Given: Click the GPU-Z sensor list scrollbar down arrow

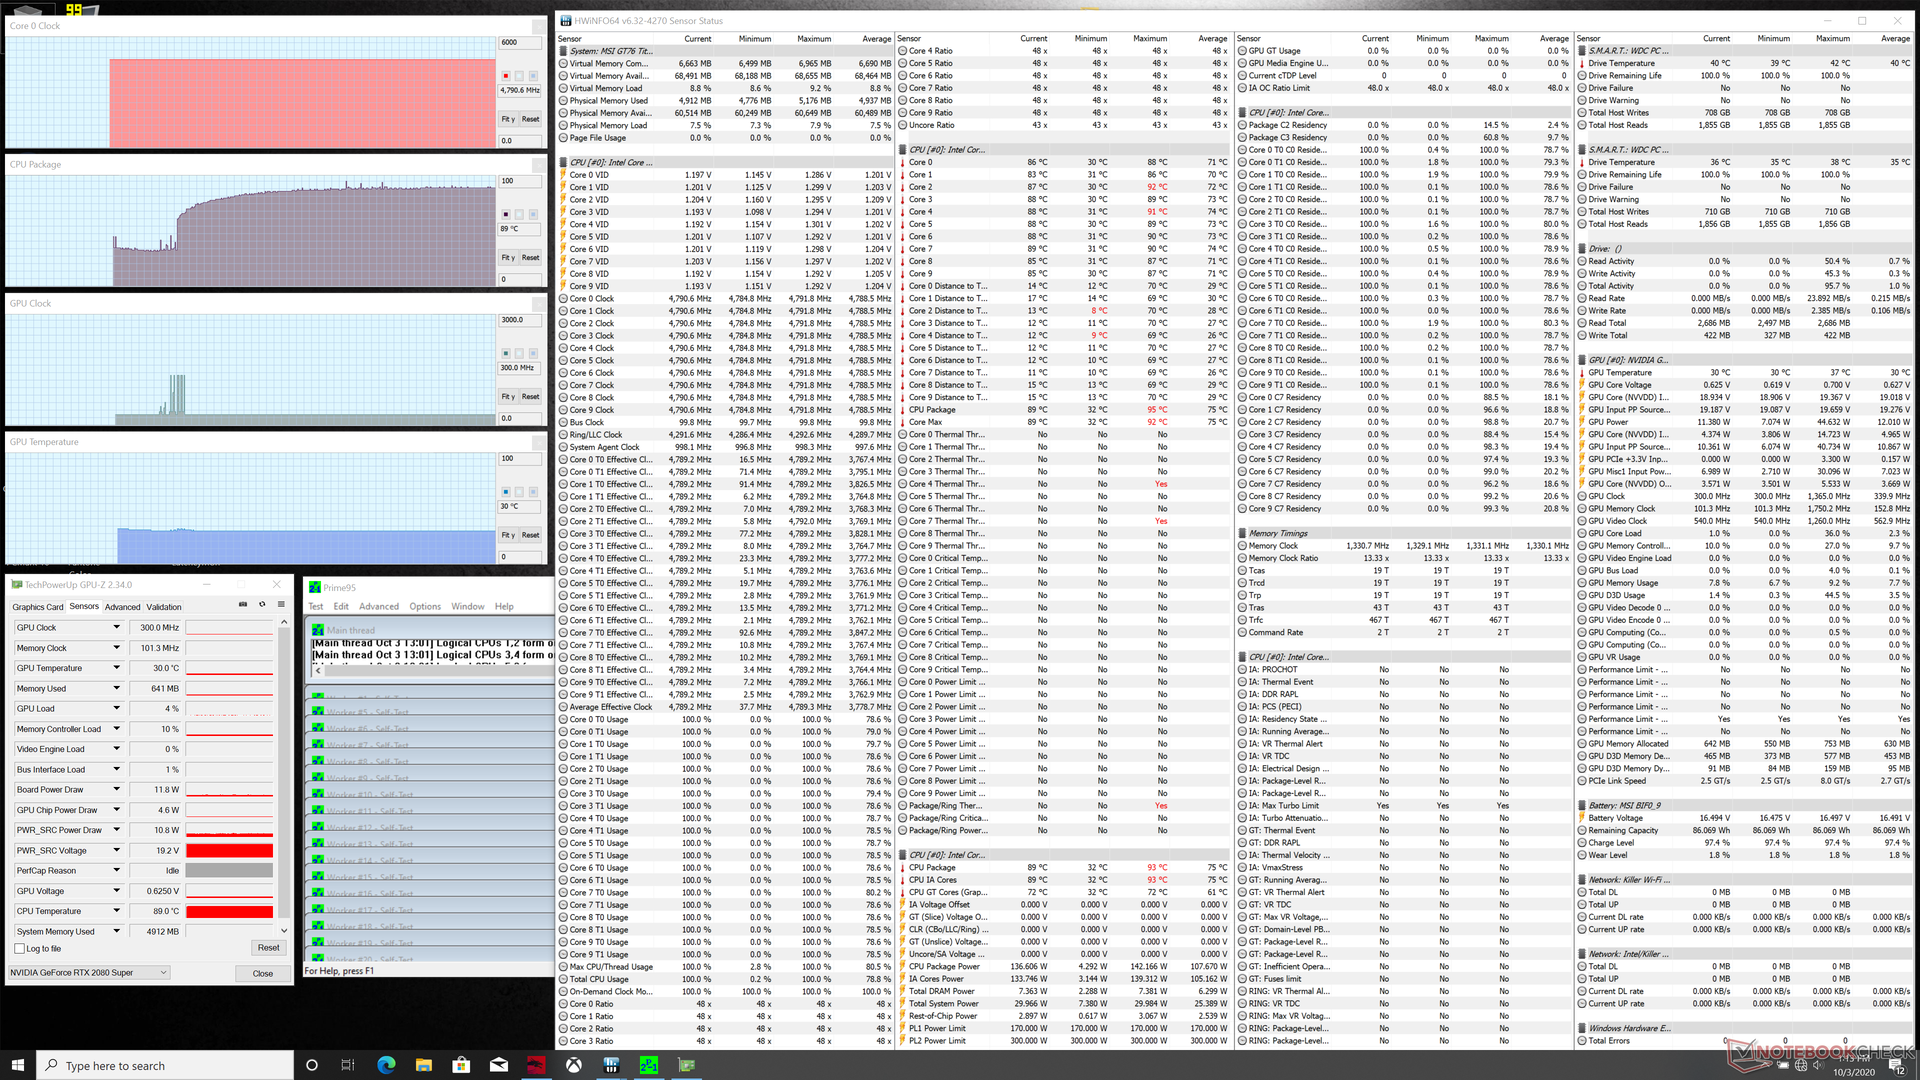Looking at the screenshot, I should 284,931.
